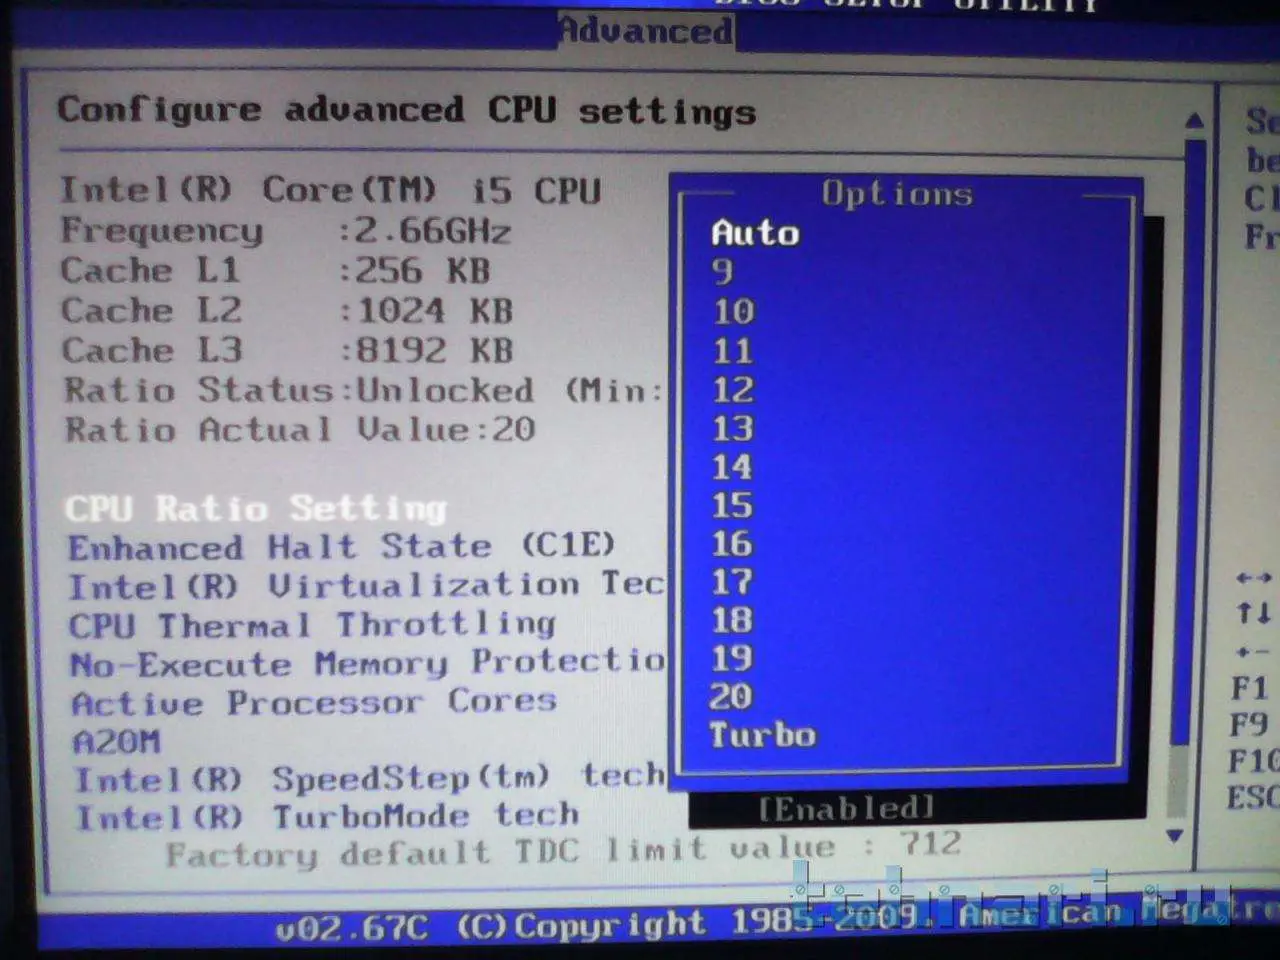Viewport: 1280px width, 960px height.
Task: Click the scrollbar down arrow
Action: point(1175,835)
